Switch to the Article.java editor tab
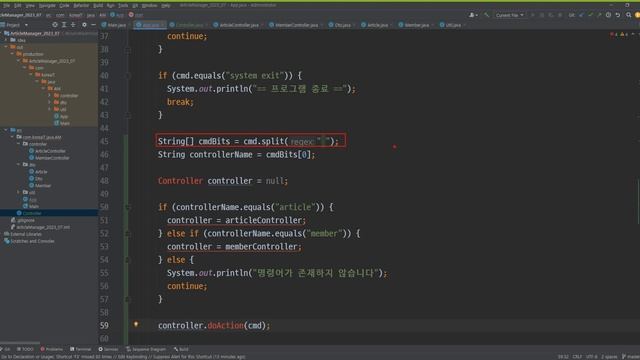This screenshot has width=640, height=360. [x=375, y=25]
